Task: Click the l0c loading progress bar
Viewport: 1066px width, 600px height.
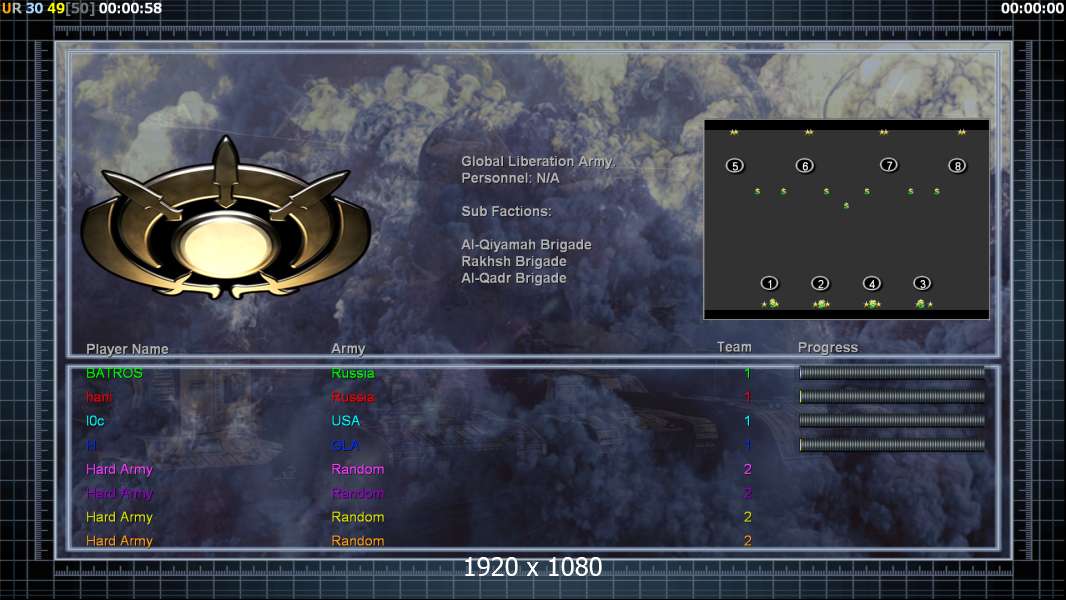Action: point(892,421)
